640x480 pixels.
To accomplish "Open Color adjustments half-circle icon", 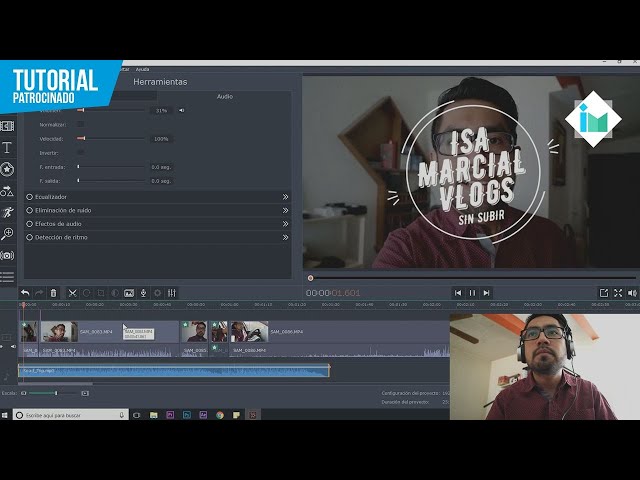I will click(115, 293).
